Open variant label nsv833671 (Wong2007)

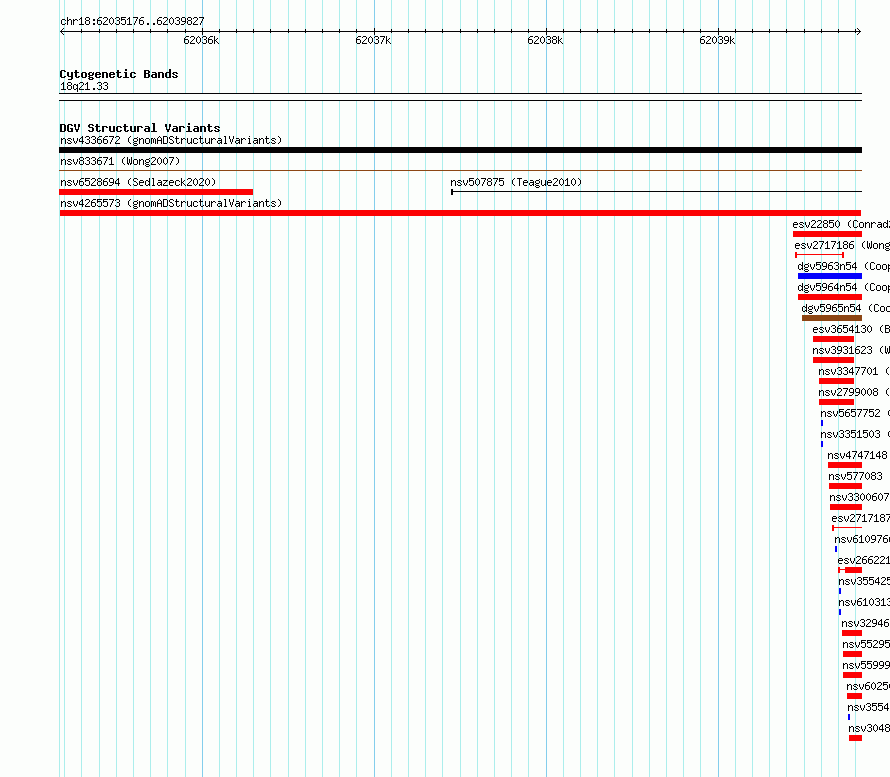pos(120,161)
